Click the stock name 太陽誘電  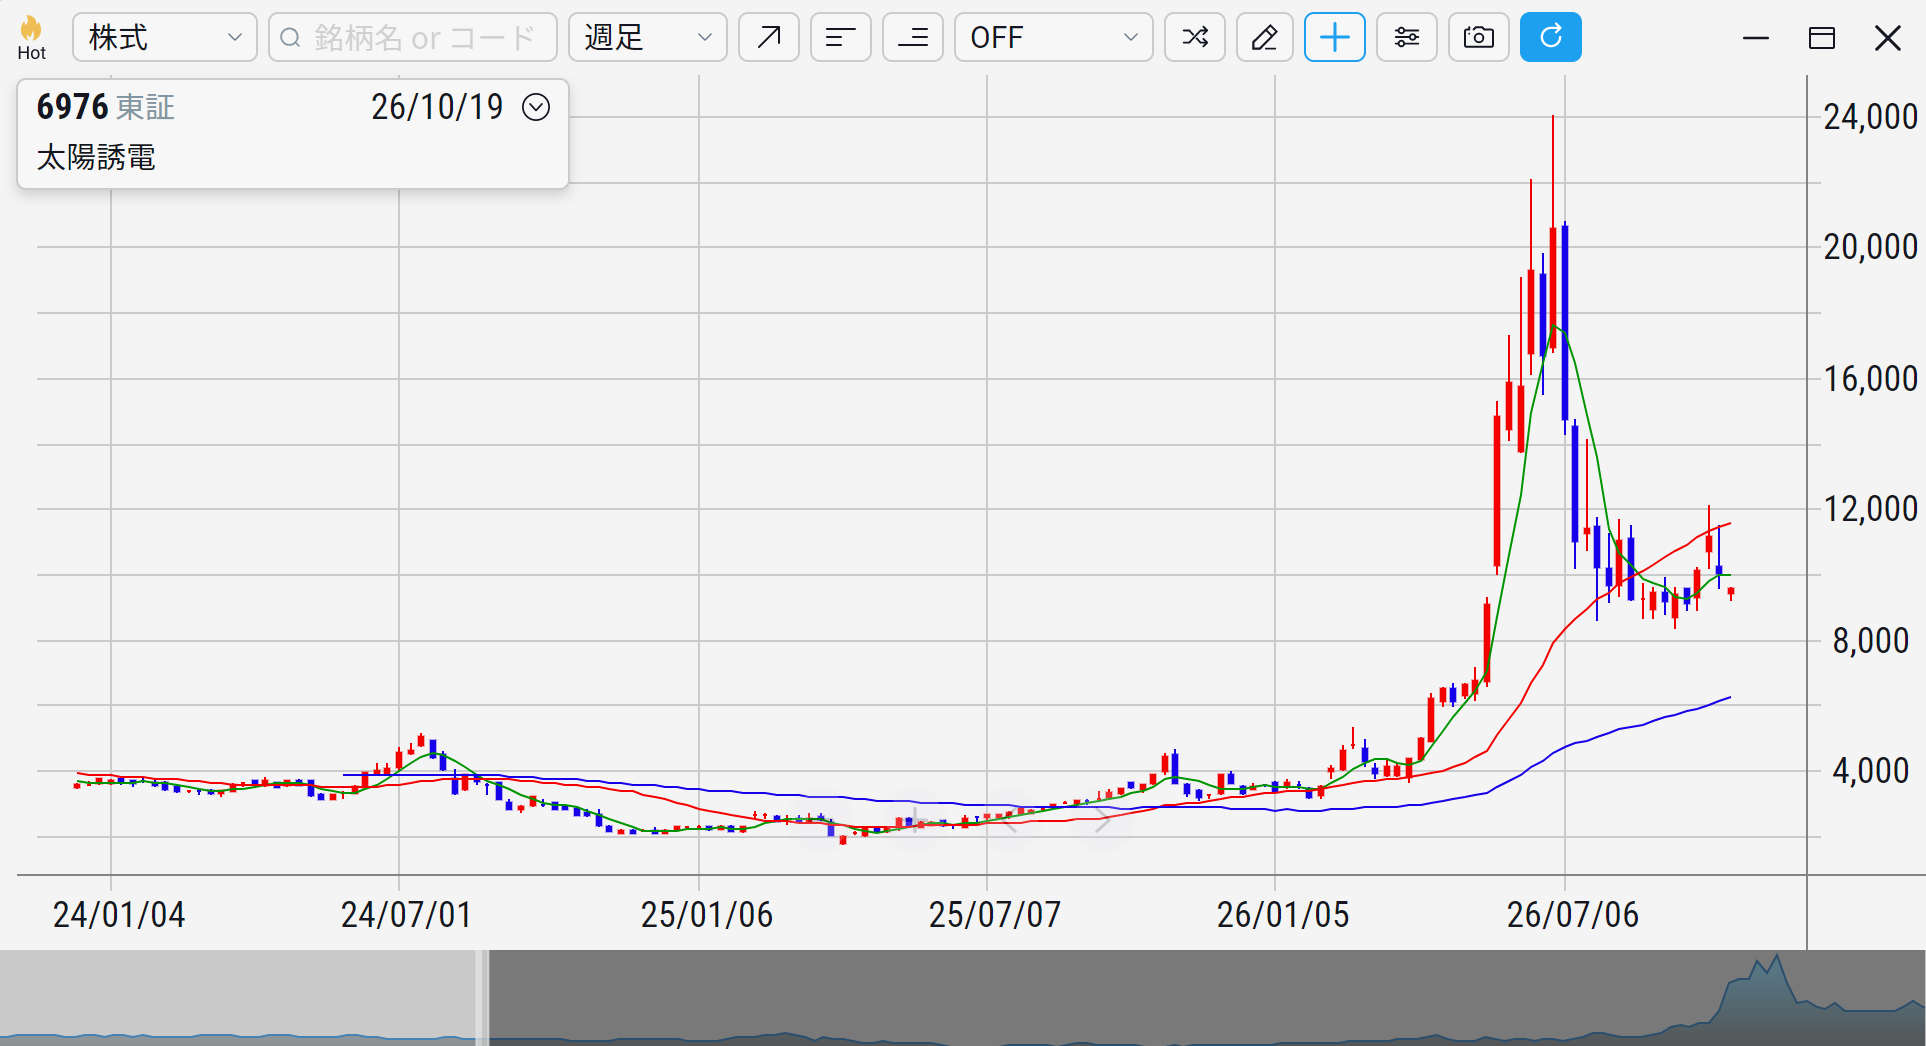tap(96, 158)
